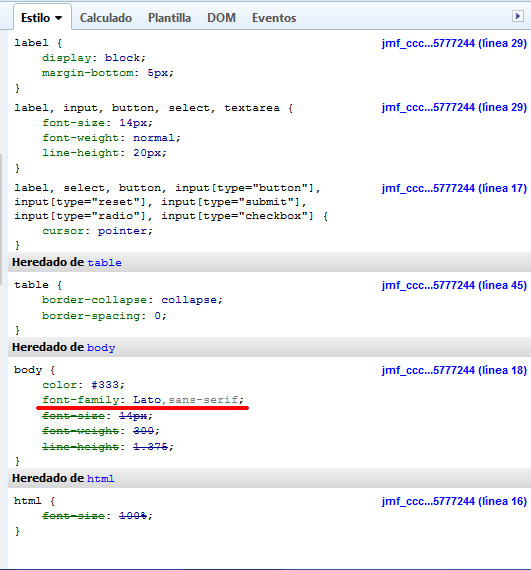The height and width of the screenshot is (570, 531).
Task: Click 'table' link in Heredado de header
Action: [x=105, y=262]
